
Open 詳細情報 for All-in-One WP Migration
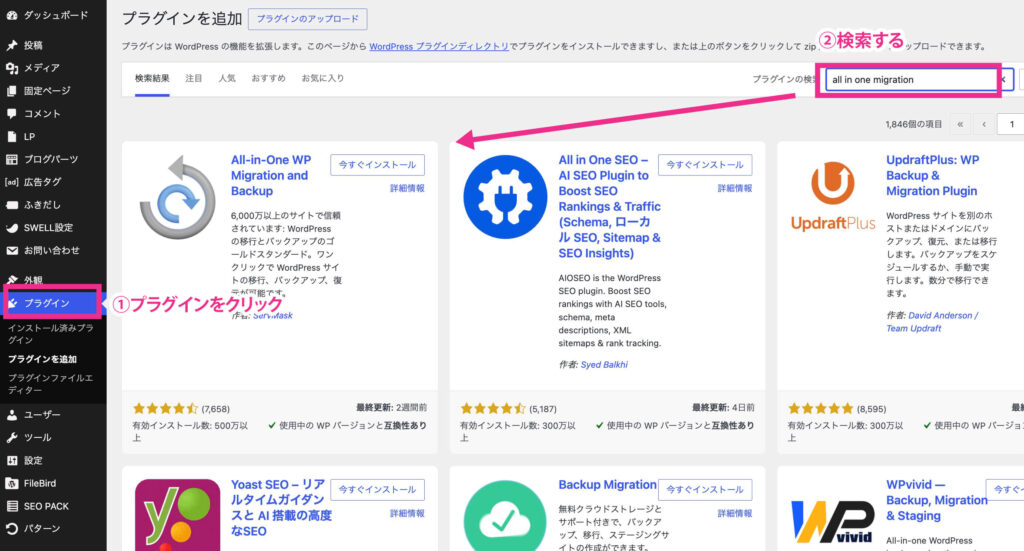[x=407, y=188]
